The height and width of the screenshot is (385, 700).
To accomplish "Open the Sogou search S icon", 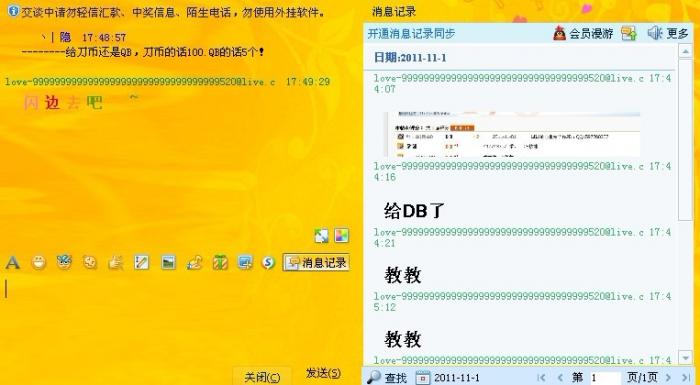I will [x=268, y=263].
